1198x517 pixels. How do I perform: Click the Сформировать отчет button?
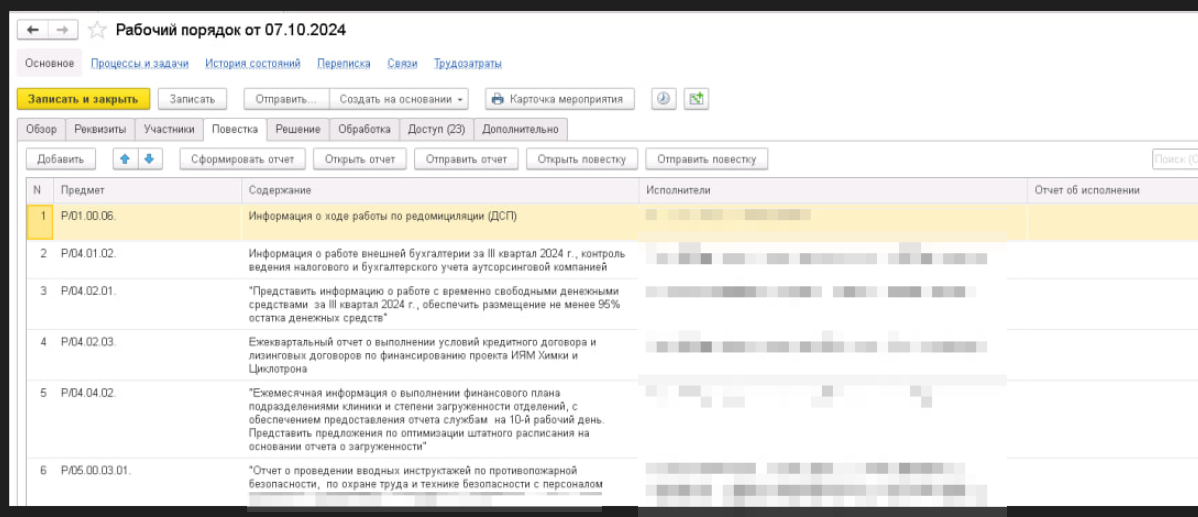243,160
